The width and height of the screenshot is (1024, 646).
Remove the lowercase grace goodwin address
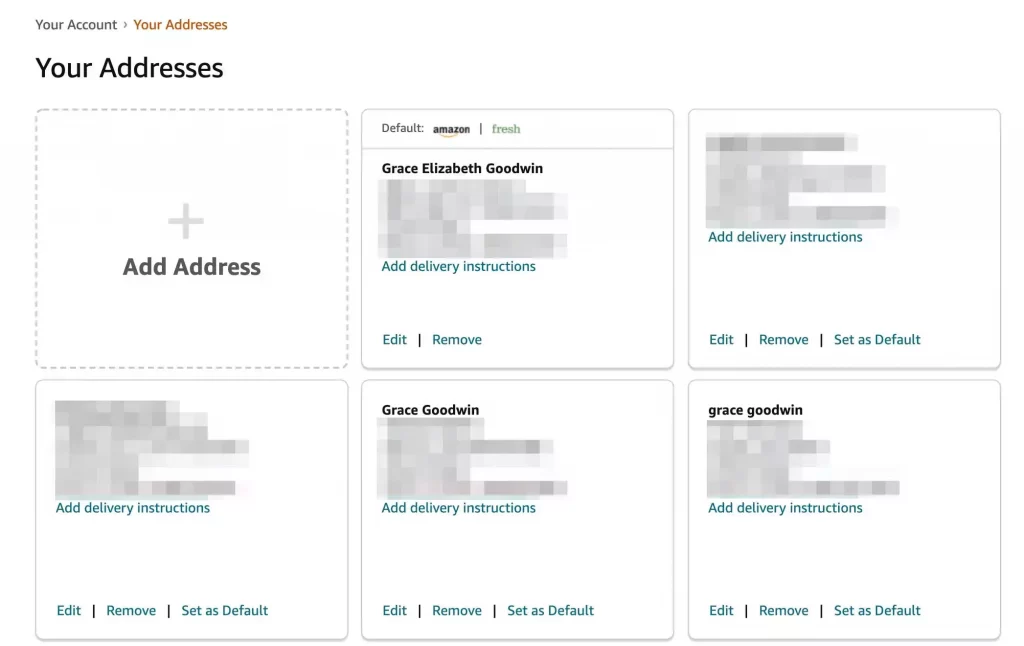(784, 611)
